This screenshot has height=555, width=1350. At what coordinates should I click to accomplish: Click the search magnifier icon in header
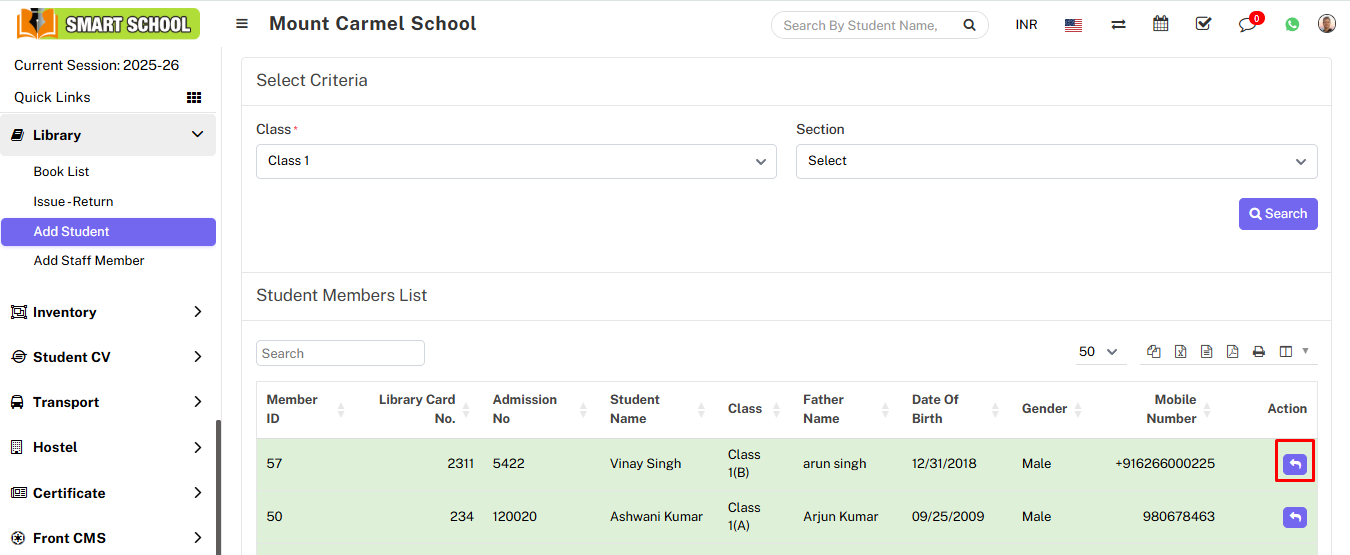969,25
